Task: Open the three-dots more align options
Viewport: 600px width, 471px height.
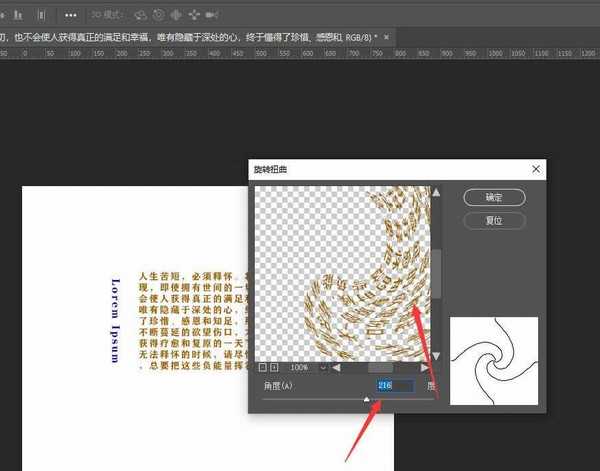Action: pos(70,16)
